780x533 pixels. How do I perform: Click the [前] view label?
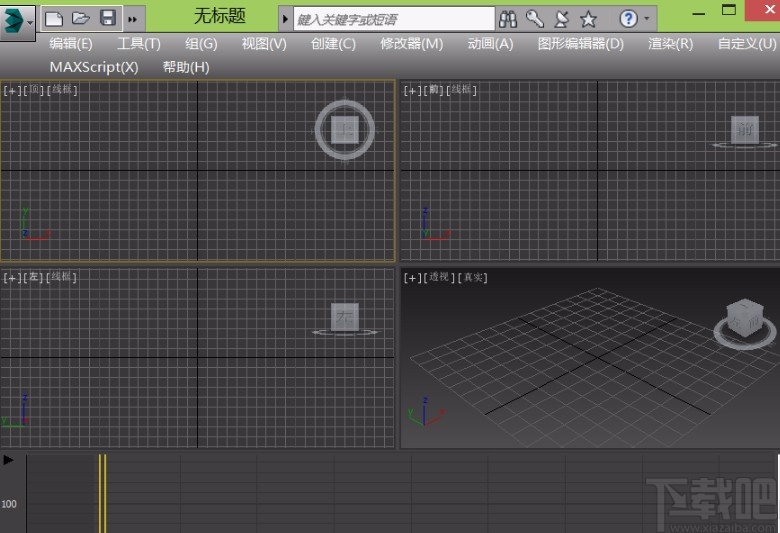434,90
